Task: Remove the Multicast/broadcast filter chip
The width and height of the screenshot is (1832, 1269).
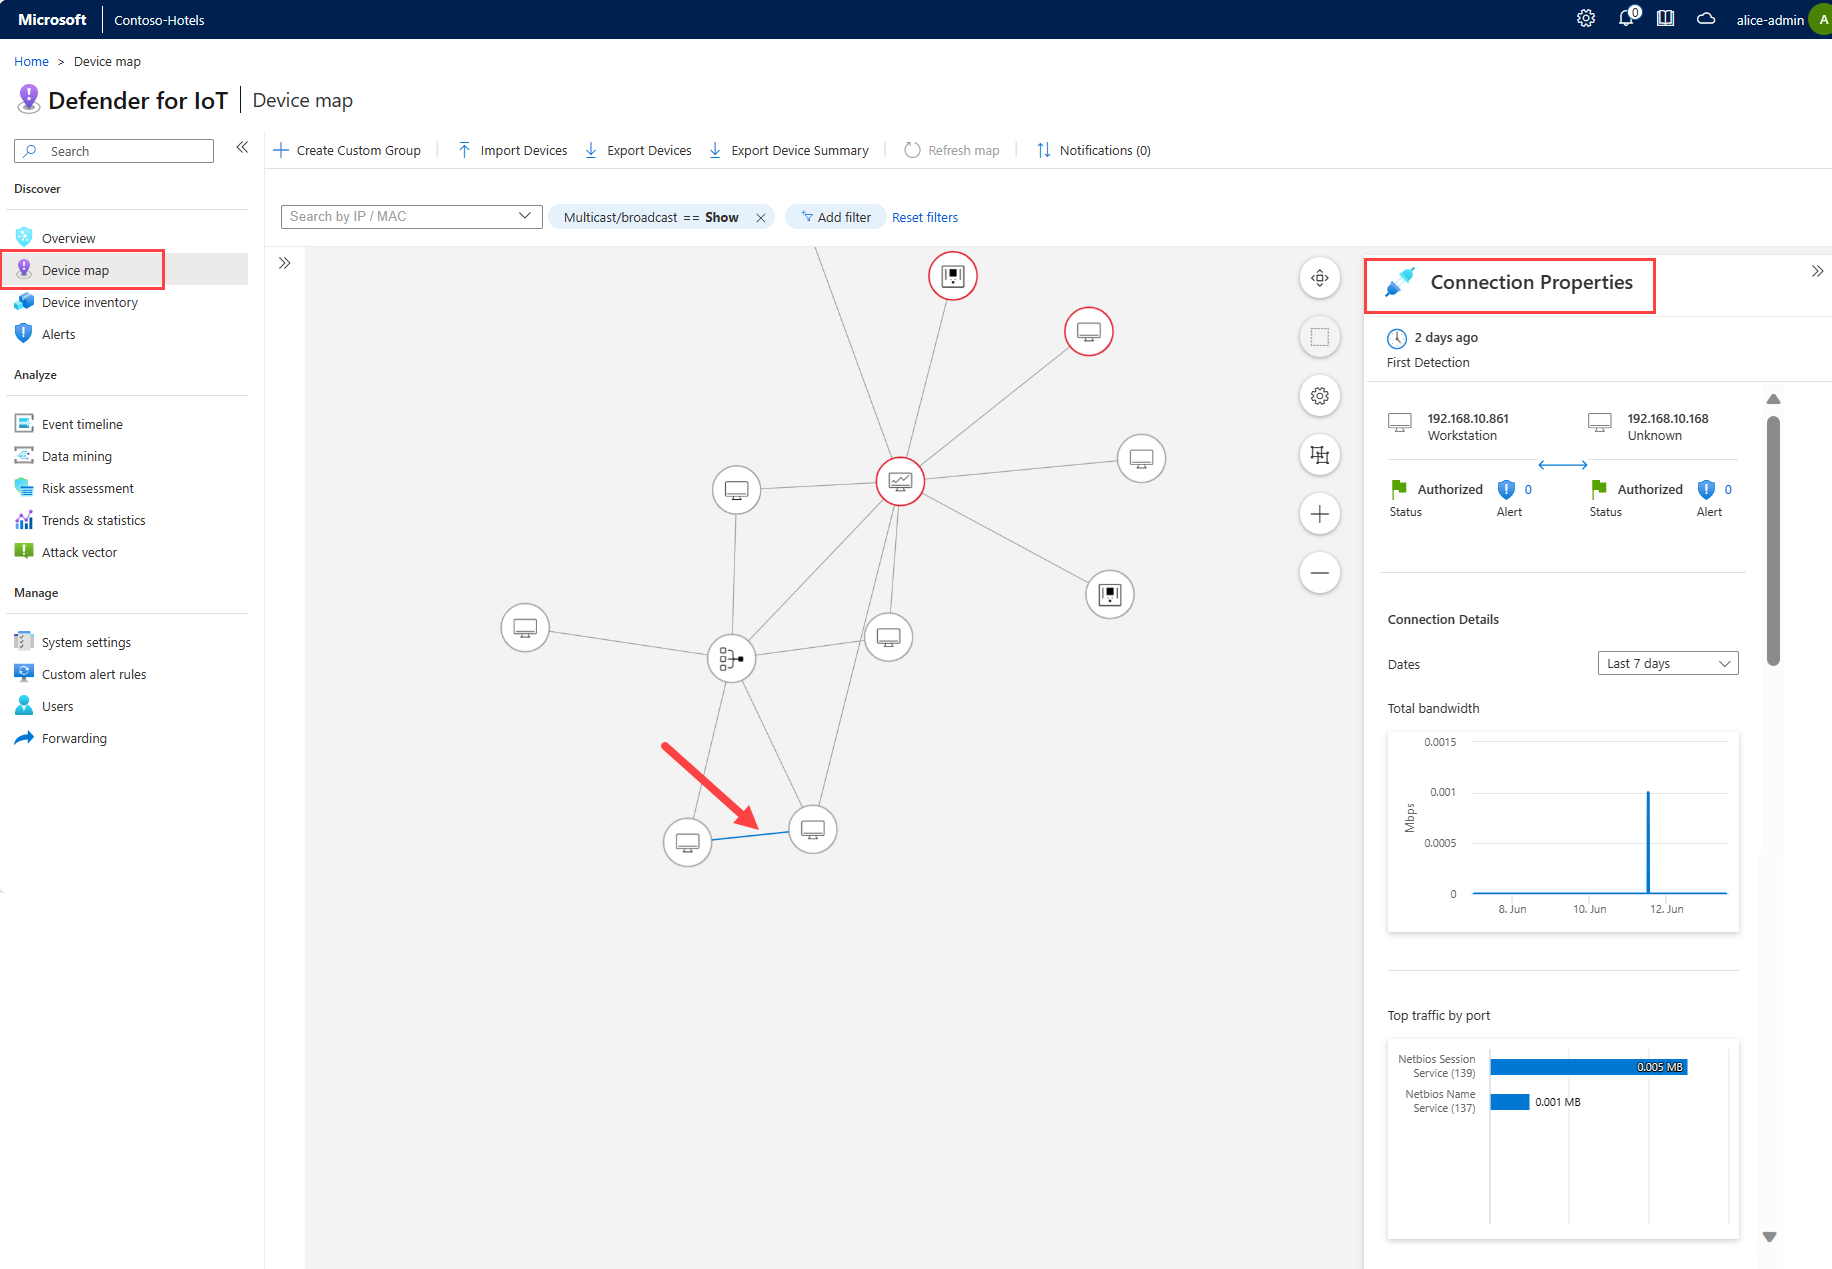Action: (x=760, y=218)
